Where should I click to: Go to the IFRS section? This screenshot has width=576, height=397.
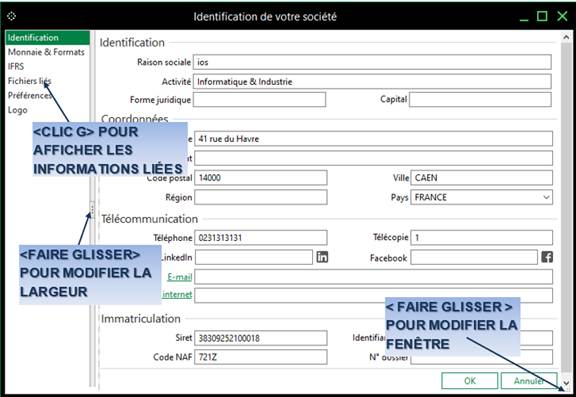tap(16, 66)
